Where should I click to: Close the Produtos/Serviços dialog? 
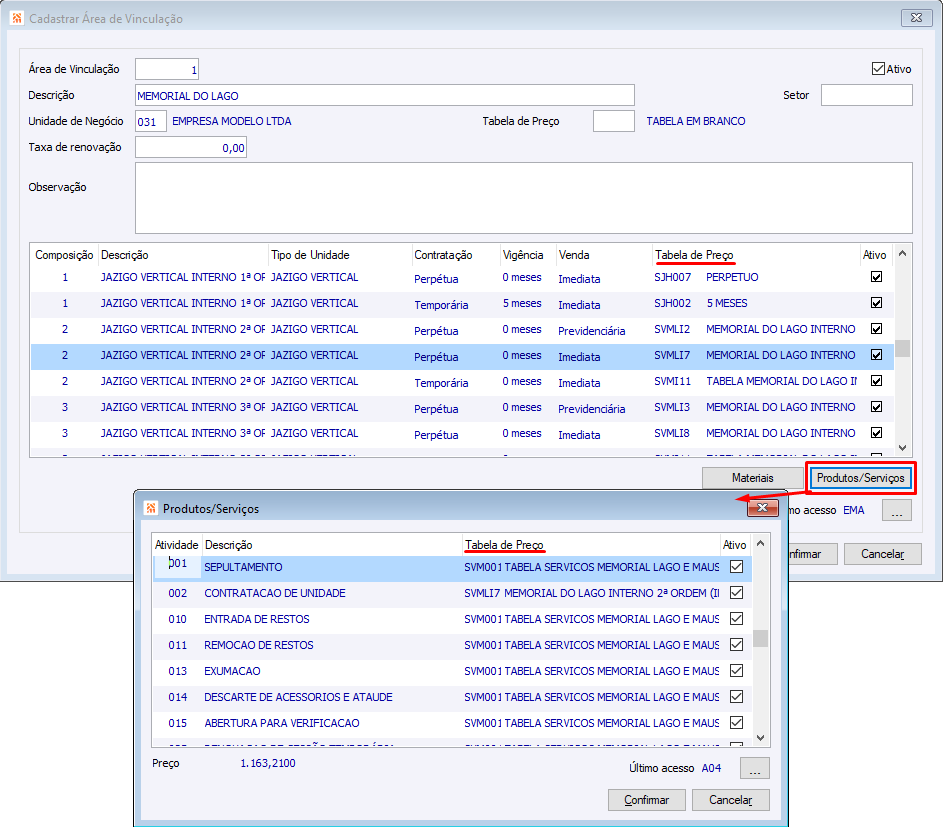(763, 508)
